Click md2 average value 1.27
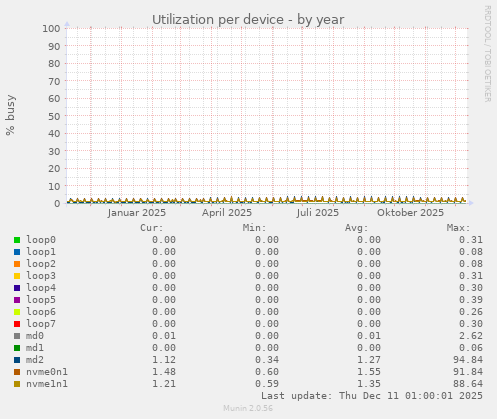 pos(369,360)
